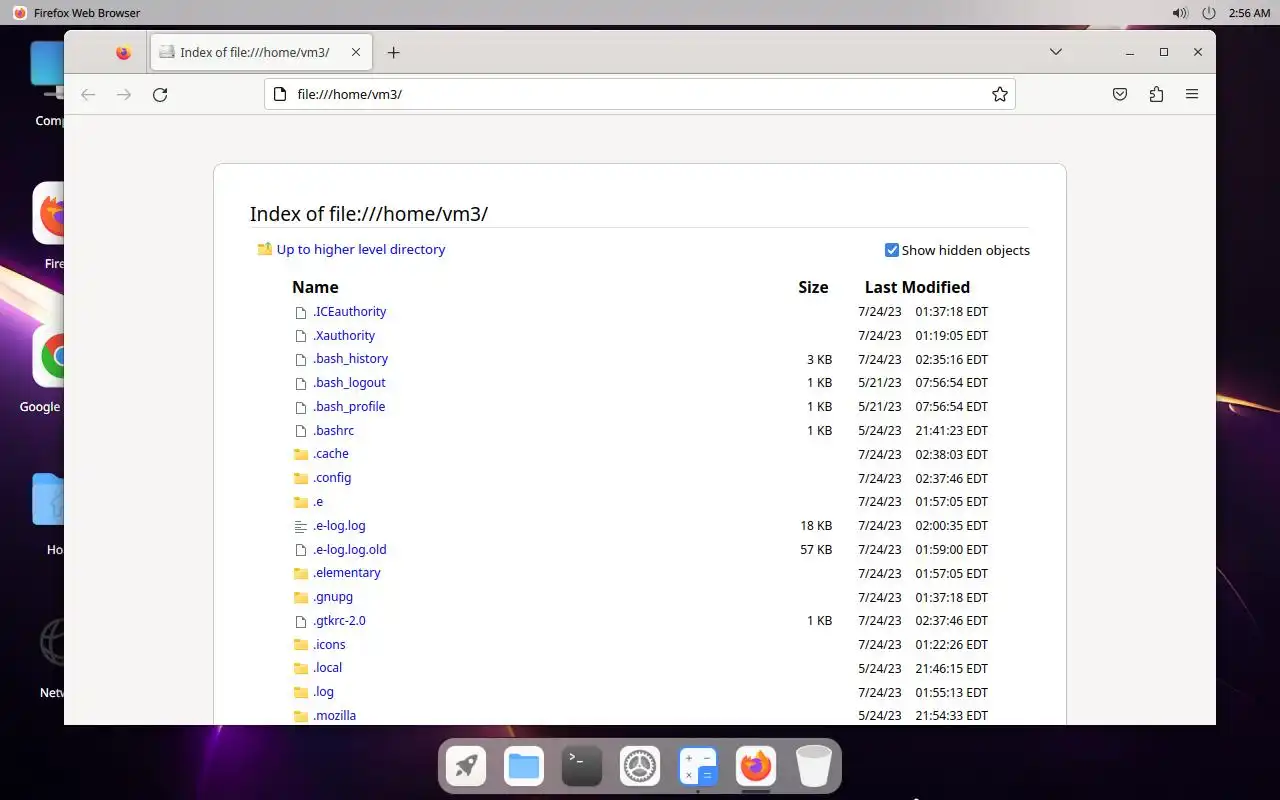Open the Pocket save icon in the toolbar

1120,94
